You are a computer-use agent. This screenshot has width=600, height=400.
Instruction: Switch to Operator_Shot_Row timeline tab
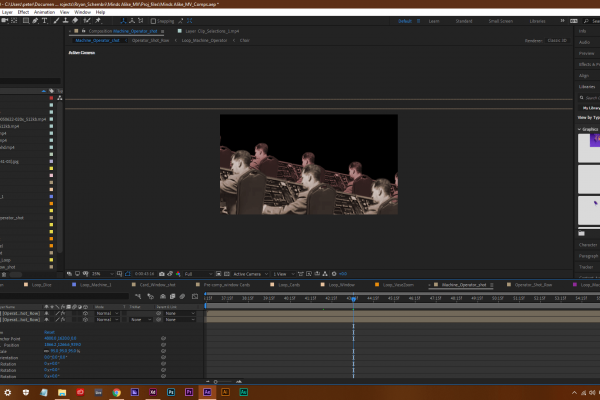click(533, 285)
